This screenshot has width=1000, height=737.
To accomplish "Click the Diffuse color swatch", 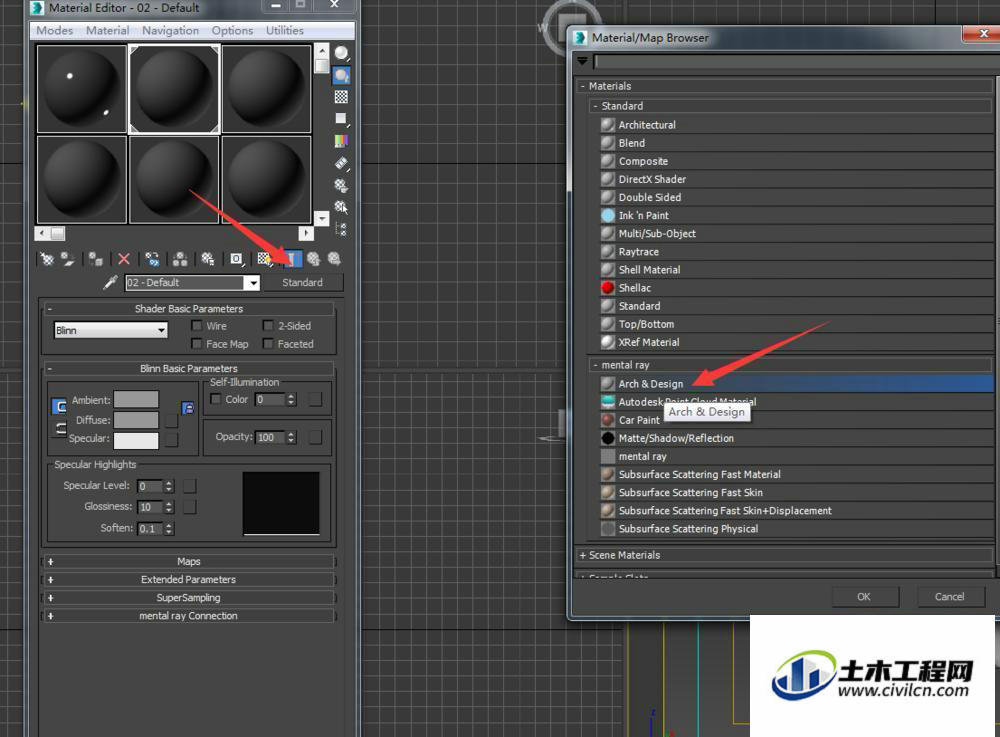I will (x=136, y=420).
